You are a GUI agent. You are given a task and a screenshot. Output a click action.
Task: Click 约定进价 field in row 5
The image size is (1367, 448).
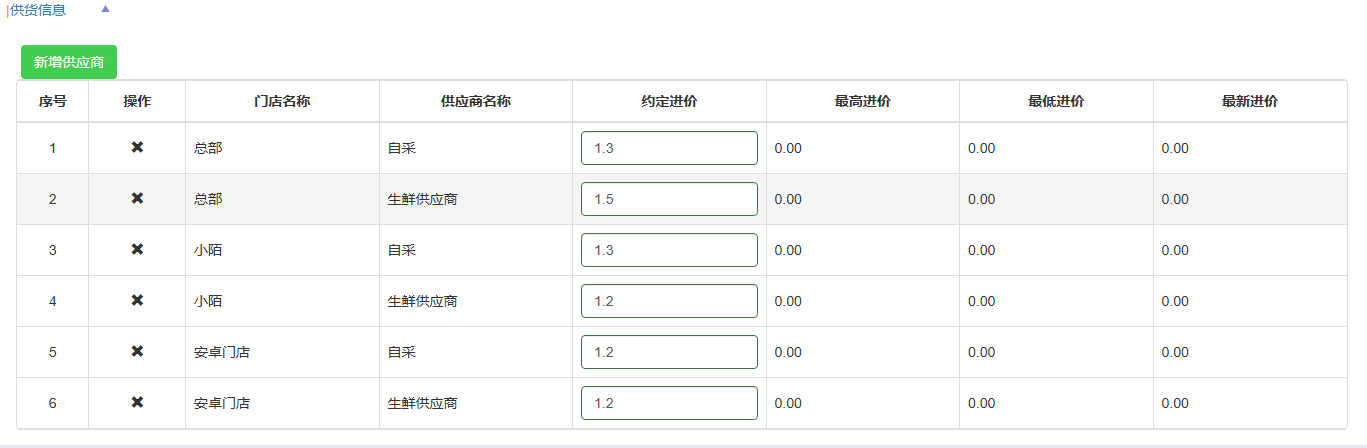669,352
